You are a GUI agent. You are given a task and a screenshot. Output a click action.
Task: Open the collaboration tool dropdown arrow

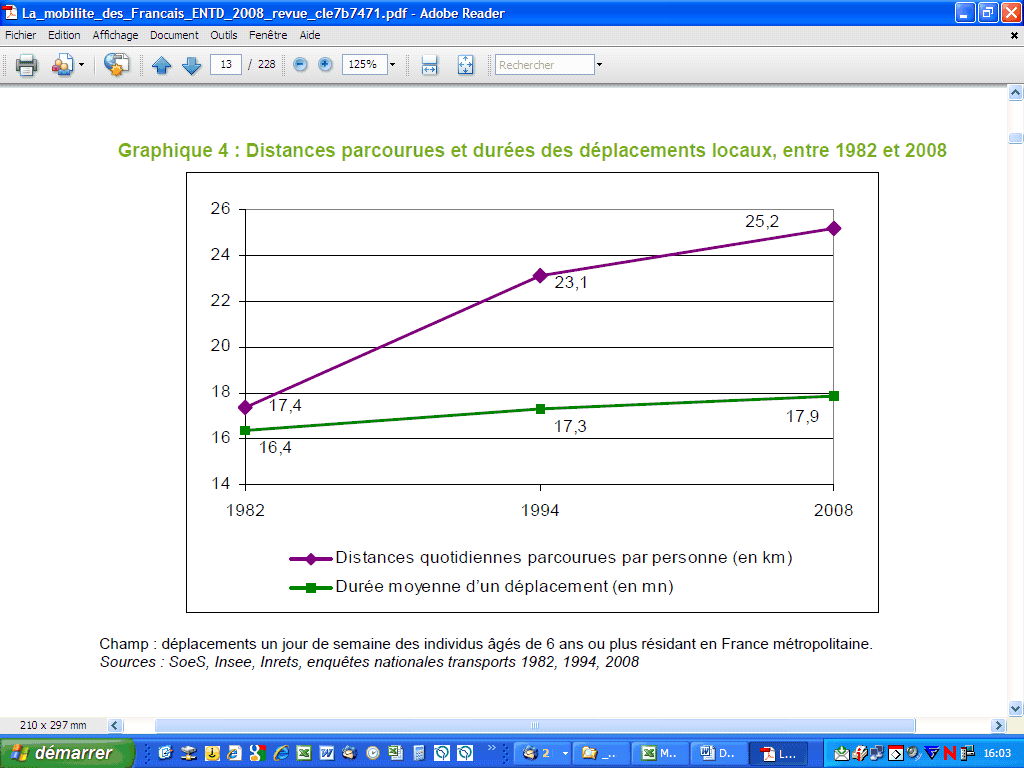coord(81,65)
